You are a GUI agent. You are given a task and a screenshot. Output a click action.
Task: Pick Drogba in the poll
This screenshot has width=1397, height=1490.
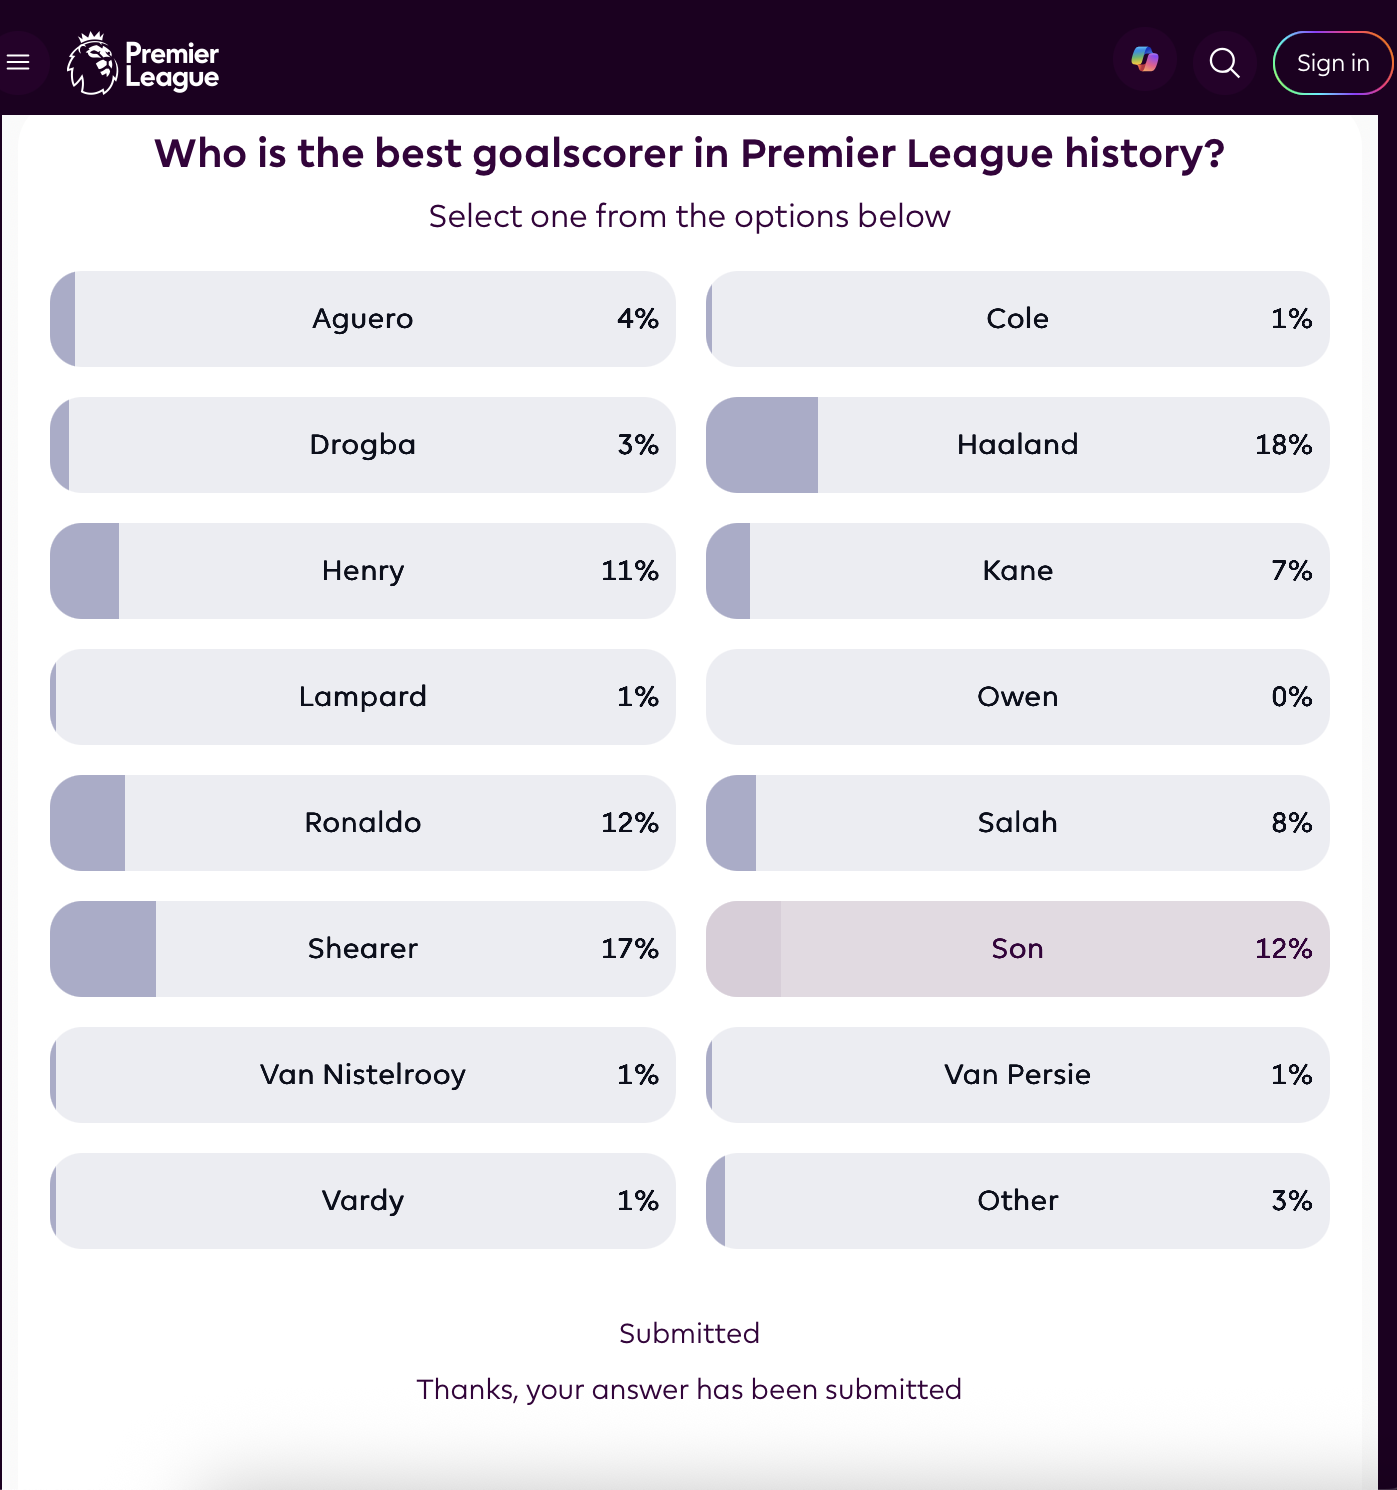(363, 445)
